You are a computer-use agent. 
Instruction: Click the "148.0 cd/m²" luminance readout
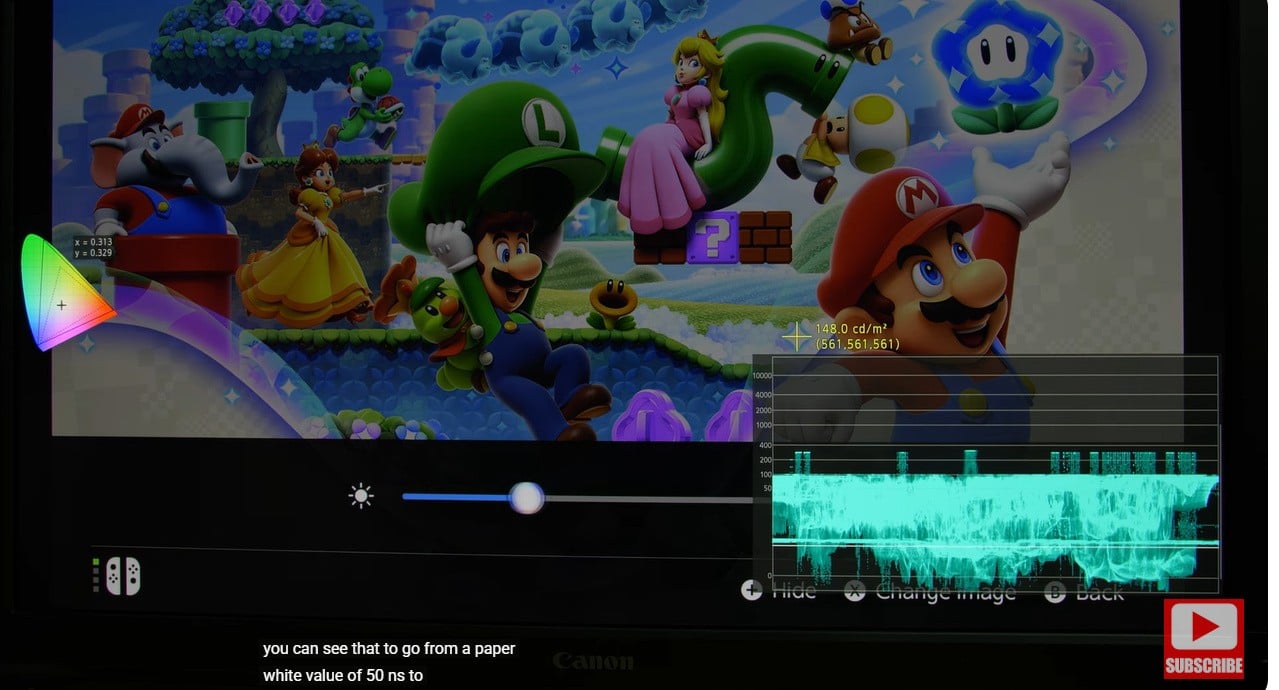tap(852, 328)
